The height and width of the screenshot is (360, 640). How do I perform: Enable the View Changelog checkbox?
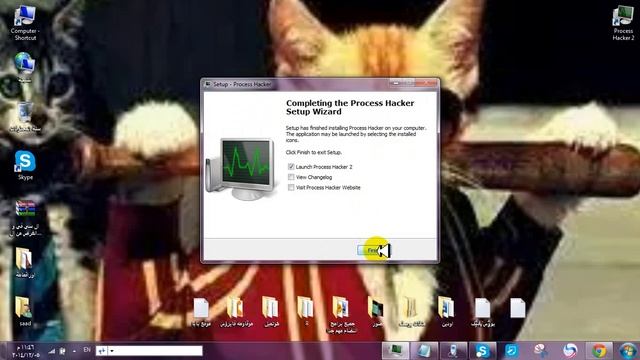click(291, 177)
